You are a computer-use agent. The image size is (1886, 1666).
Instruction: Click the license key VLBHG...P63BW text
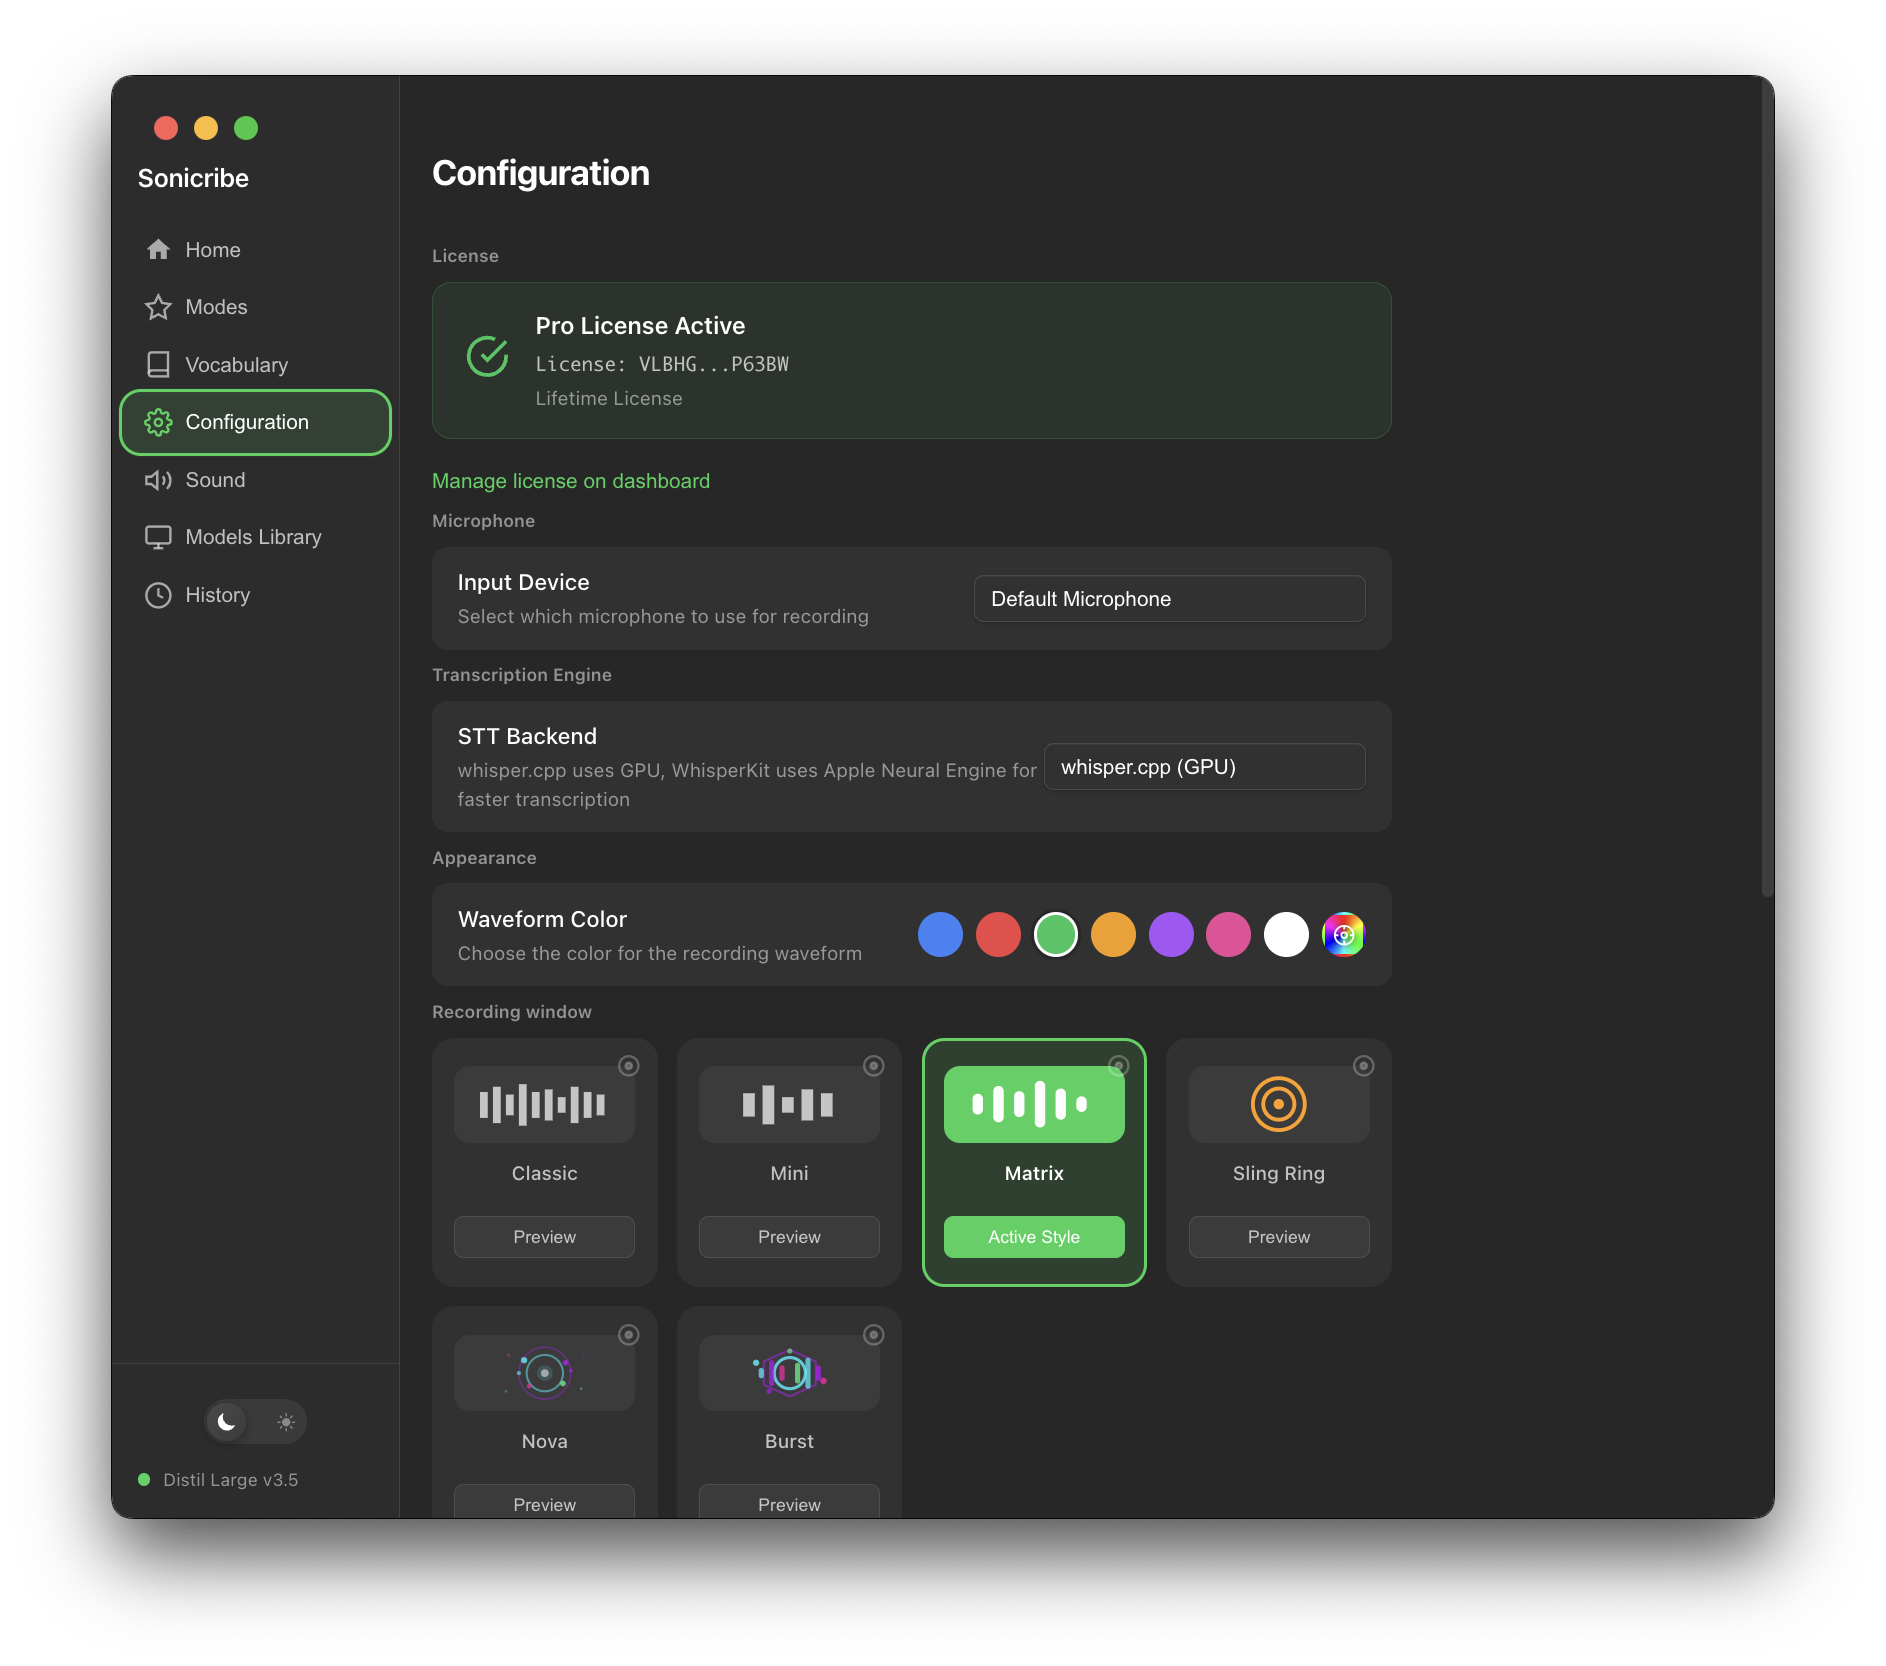click(714, 364)
